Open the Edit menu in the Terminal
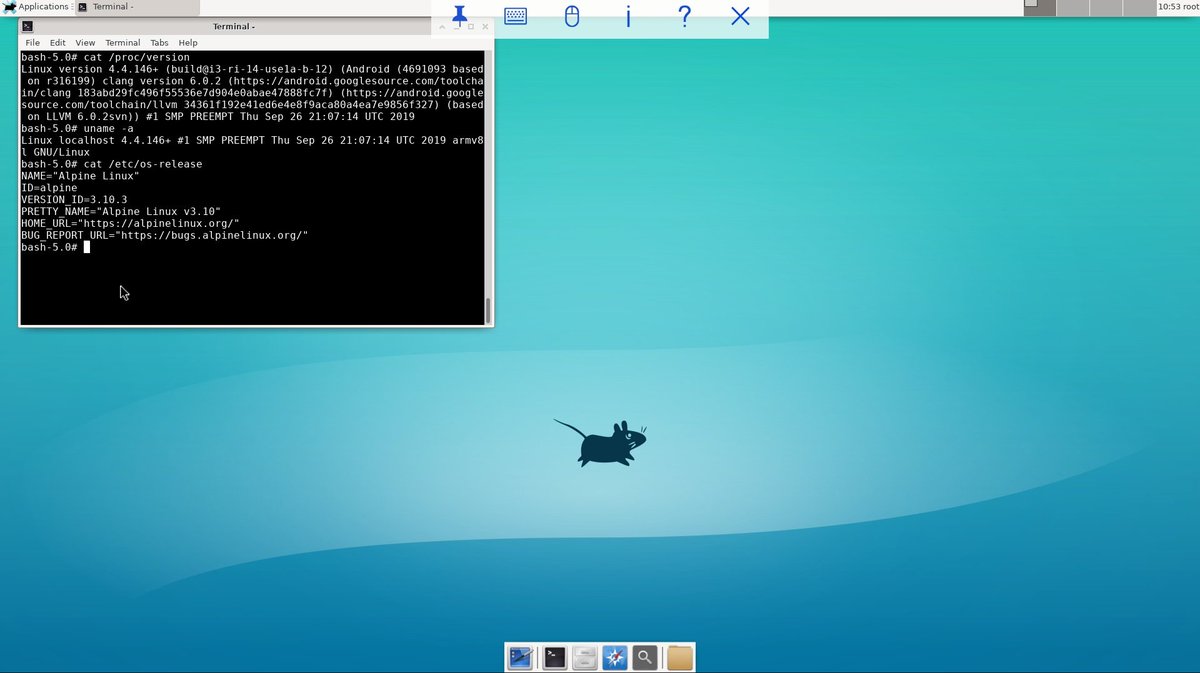Image resolution: width=1200 pixels, height=673 pixels. pos(58,43)
